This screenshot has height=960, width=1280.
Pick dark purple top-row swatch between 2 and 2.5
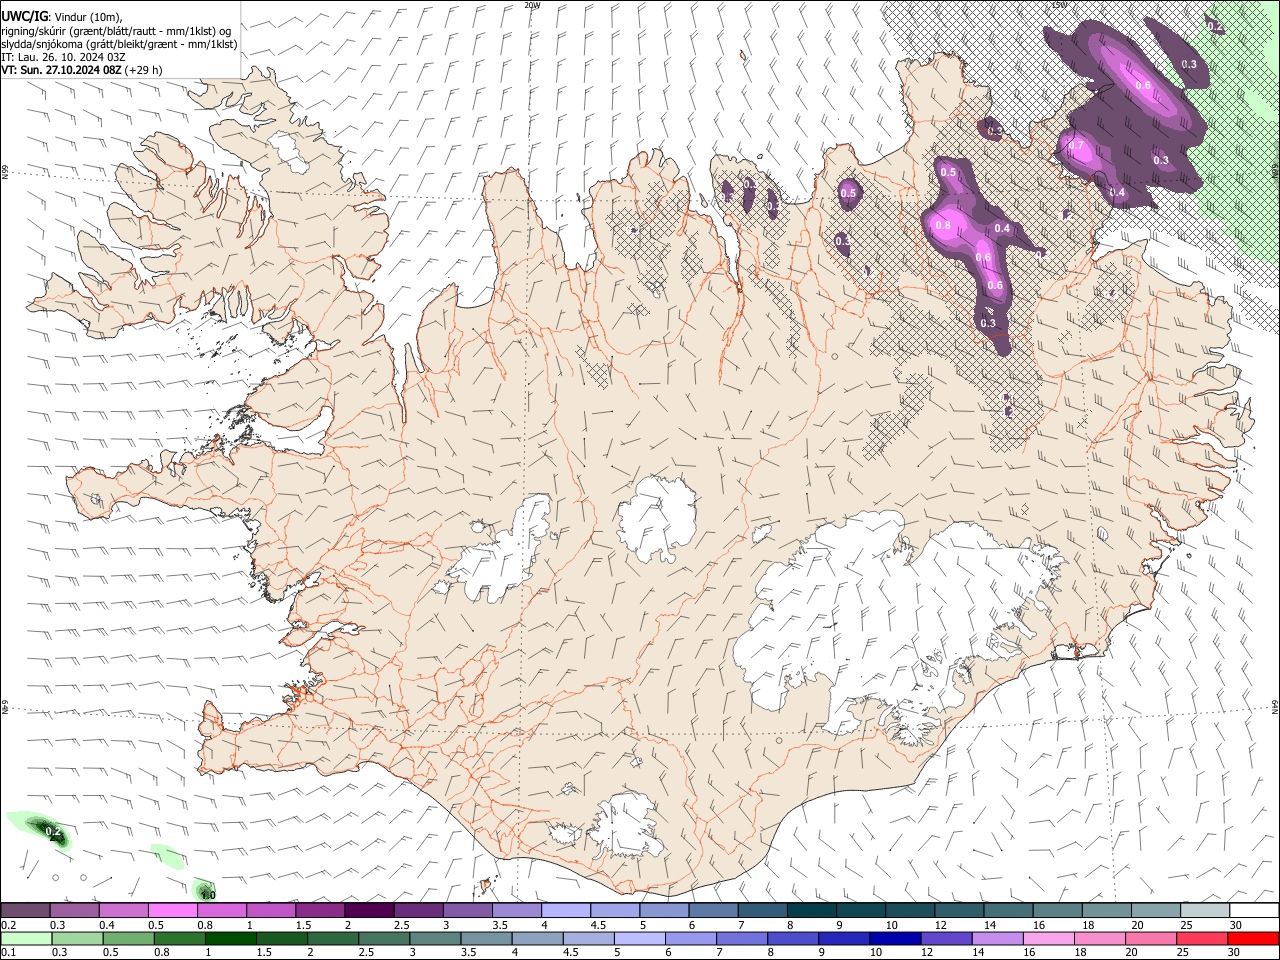368,911
